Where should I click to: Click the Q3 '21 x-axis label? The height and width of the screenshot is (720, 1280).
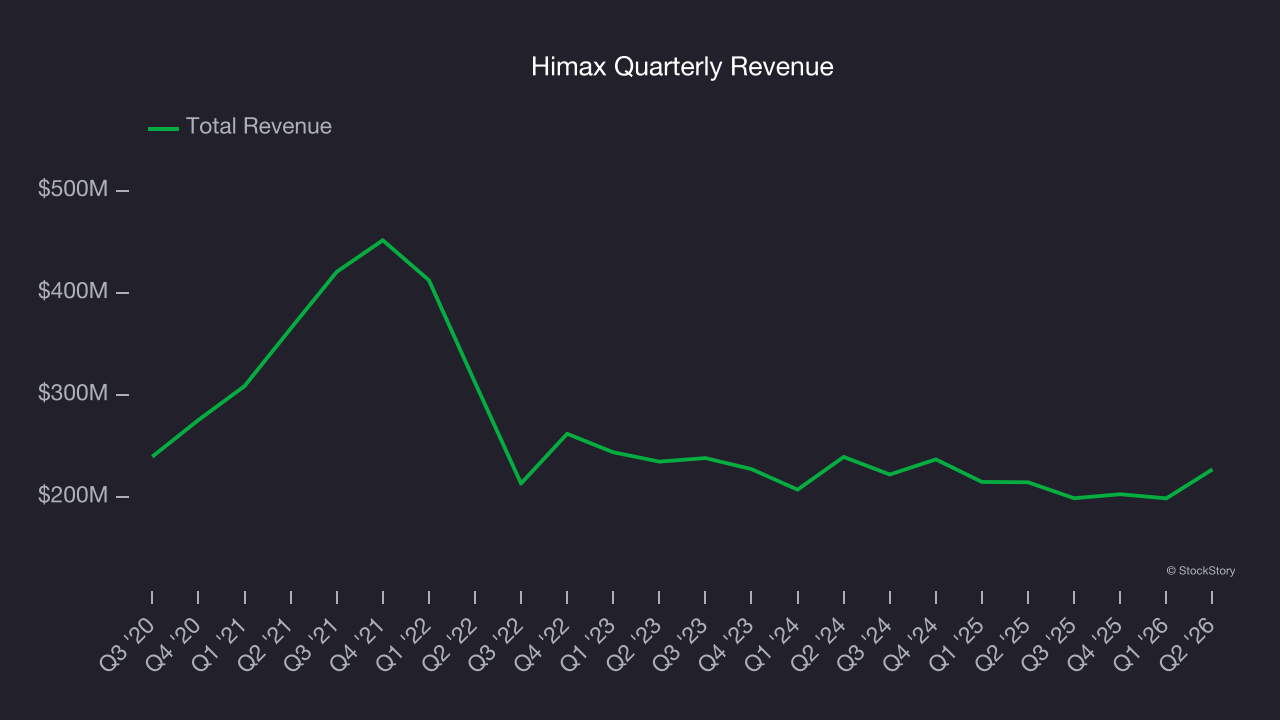(x=313, y=643)
